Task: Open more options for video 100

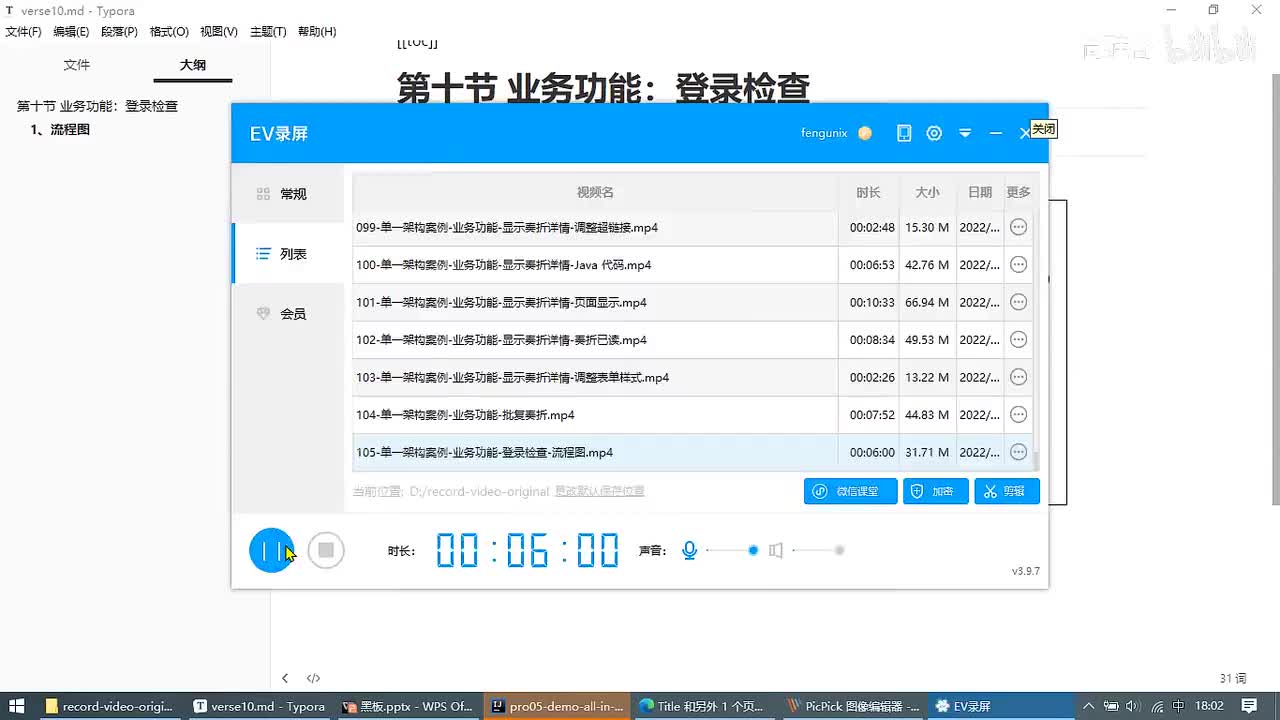Action: coord(1018,265)
